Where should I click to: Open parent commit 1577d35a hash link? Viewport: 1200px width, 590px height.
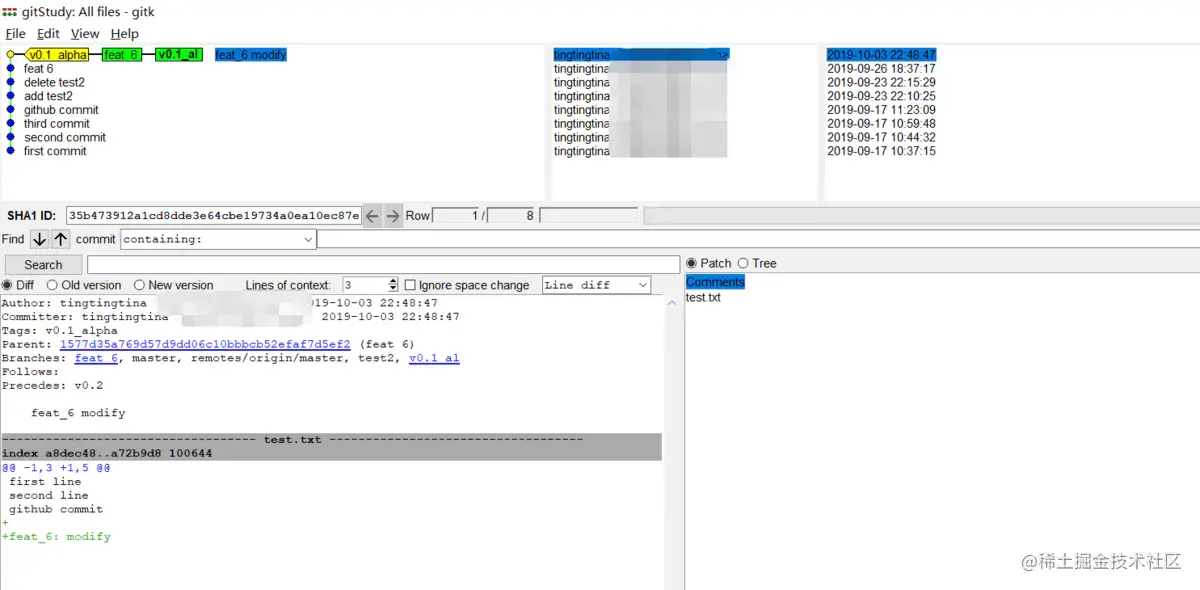click(205, 344)
